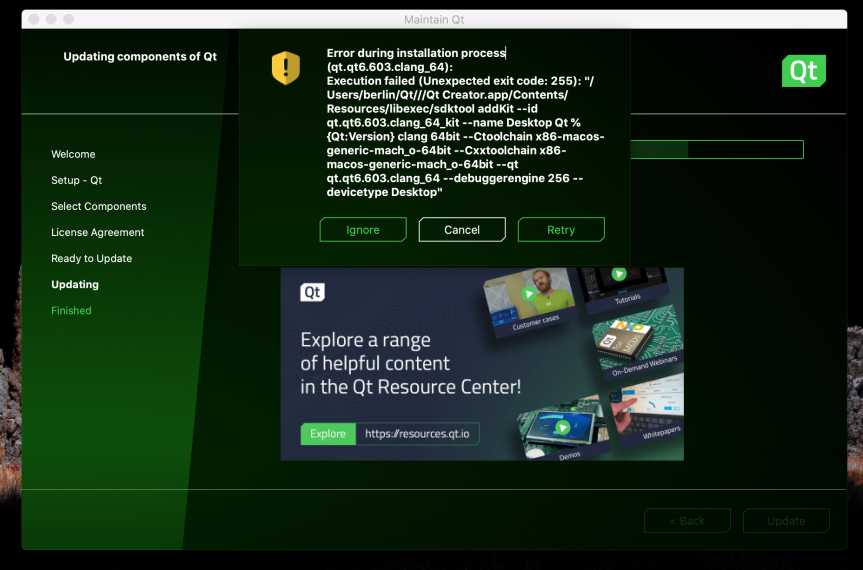Image resolution: width=863 pixels, height=570 pixels.
Task: Click the green Qt logo
Action: pos(804,70)
